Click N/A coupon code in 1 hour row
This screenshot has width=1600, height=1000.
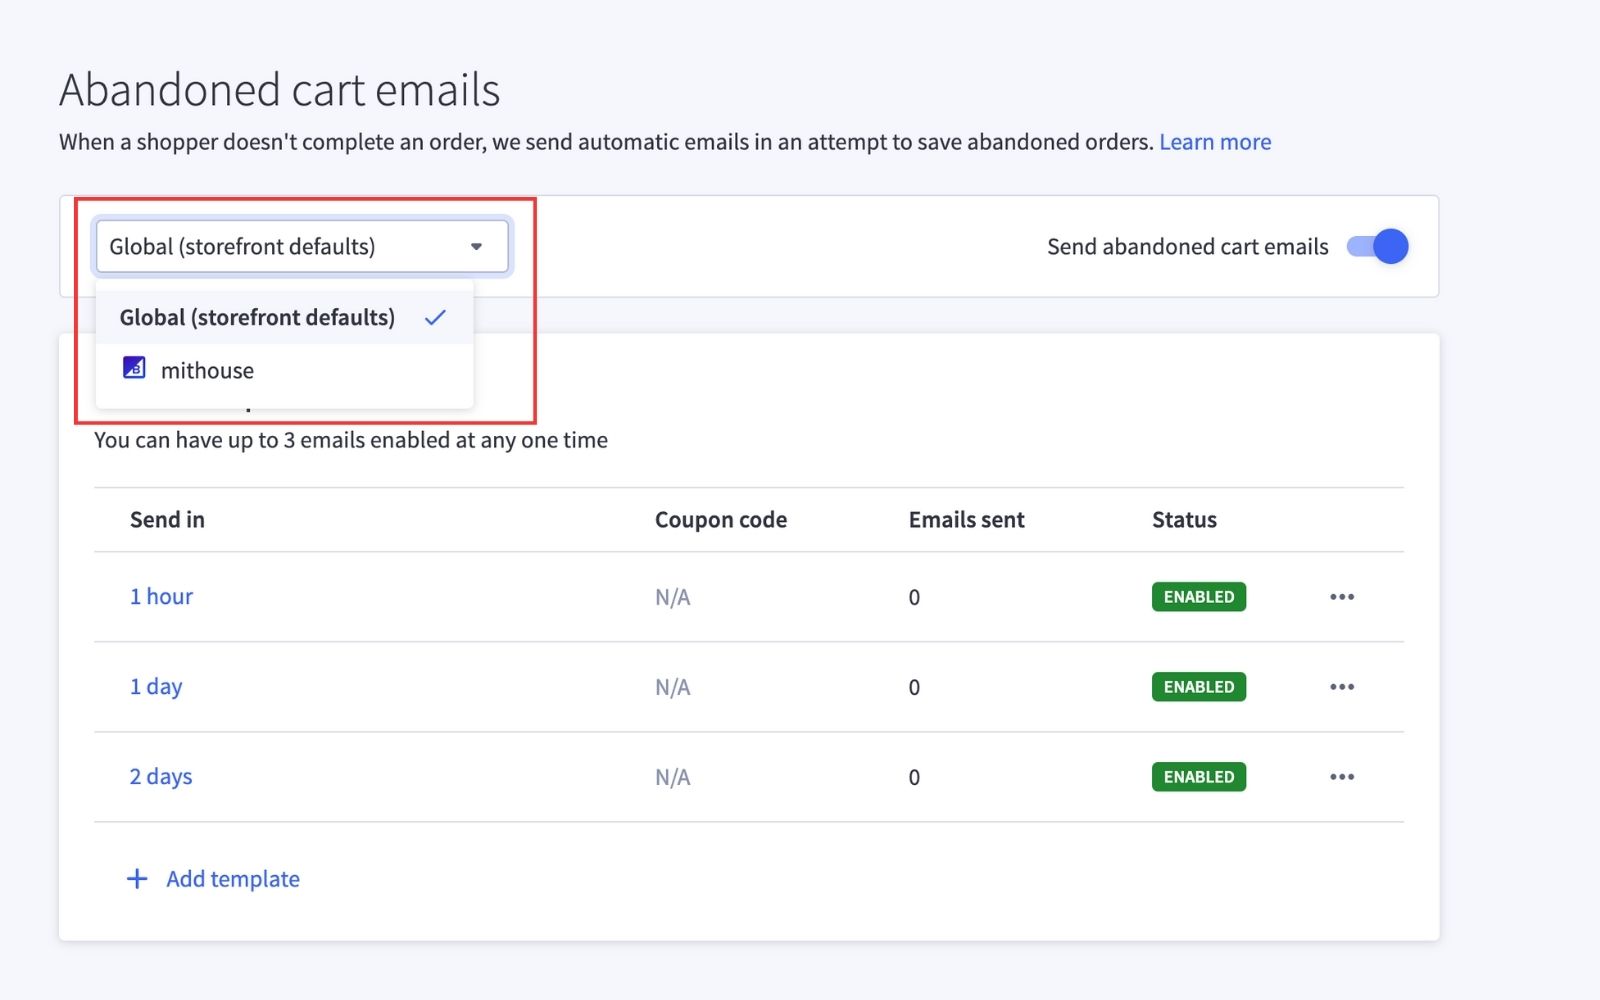(673, 598)
